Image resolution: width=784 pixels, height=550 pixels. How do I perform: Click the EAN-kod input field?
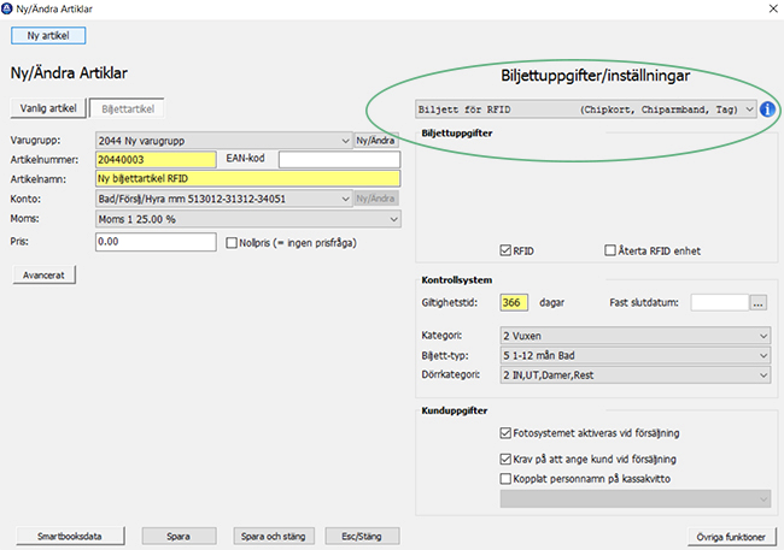[340, 160]
